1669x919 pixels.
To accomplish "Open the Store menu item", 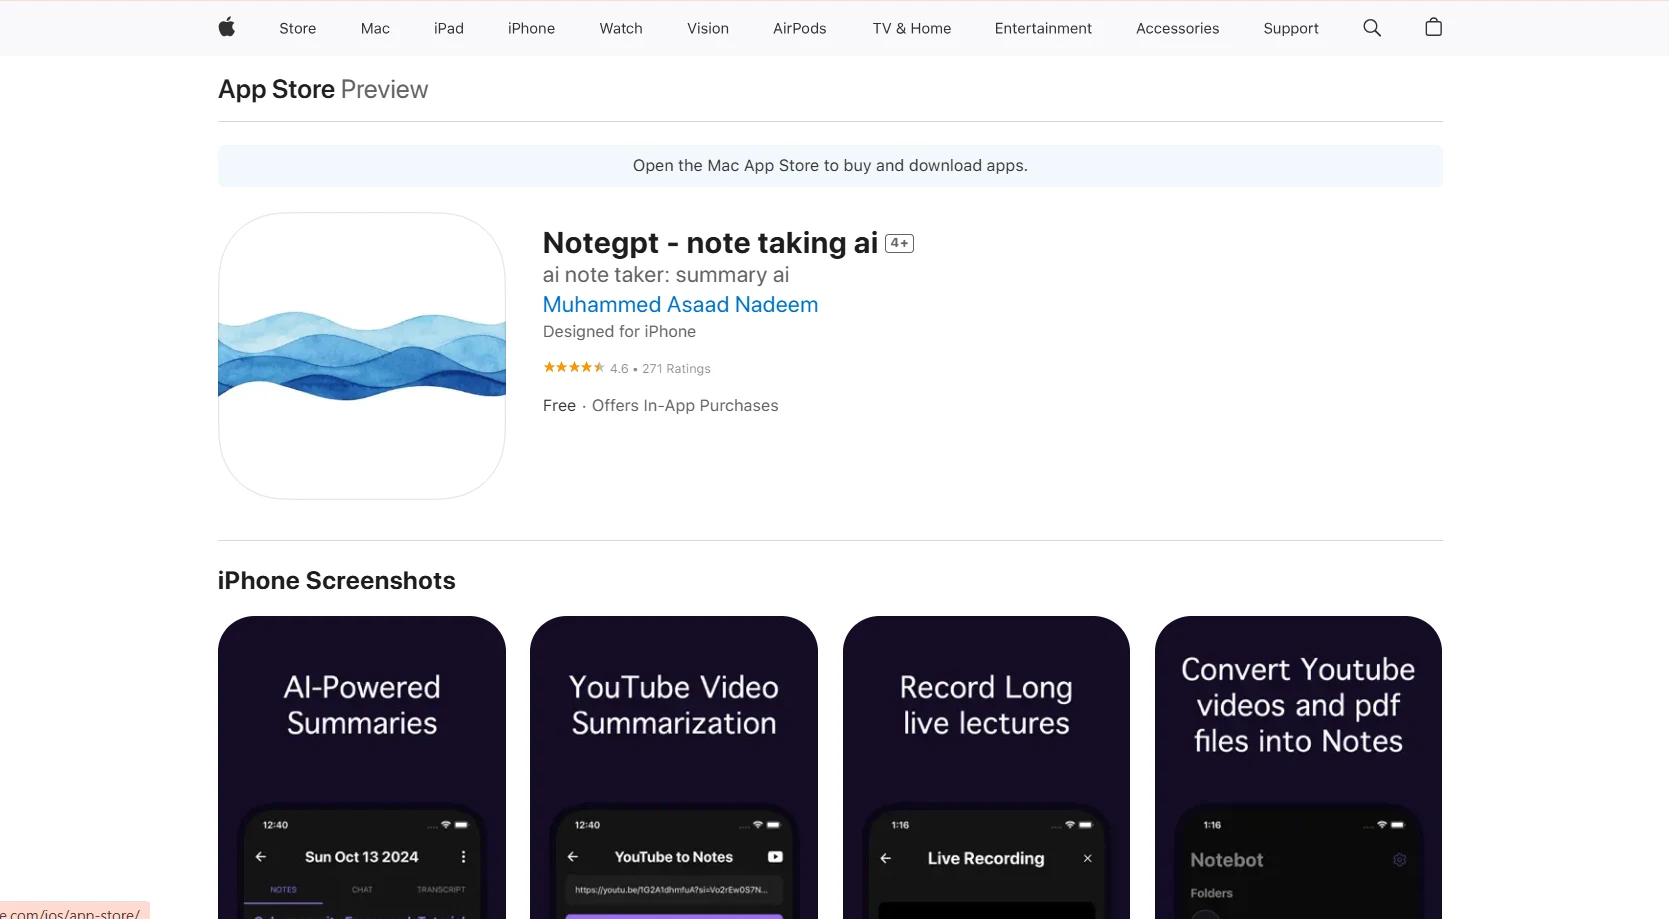I will tap(297, 28).
